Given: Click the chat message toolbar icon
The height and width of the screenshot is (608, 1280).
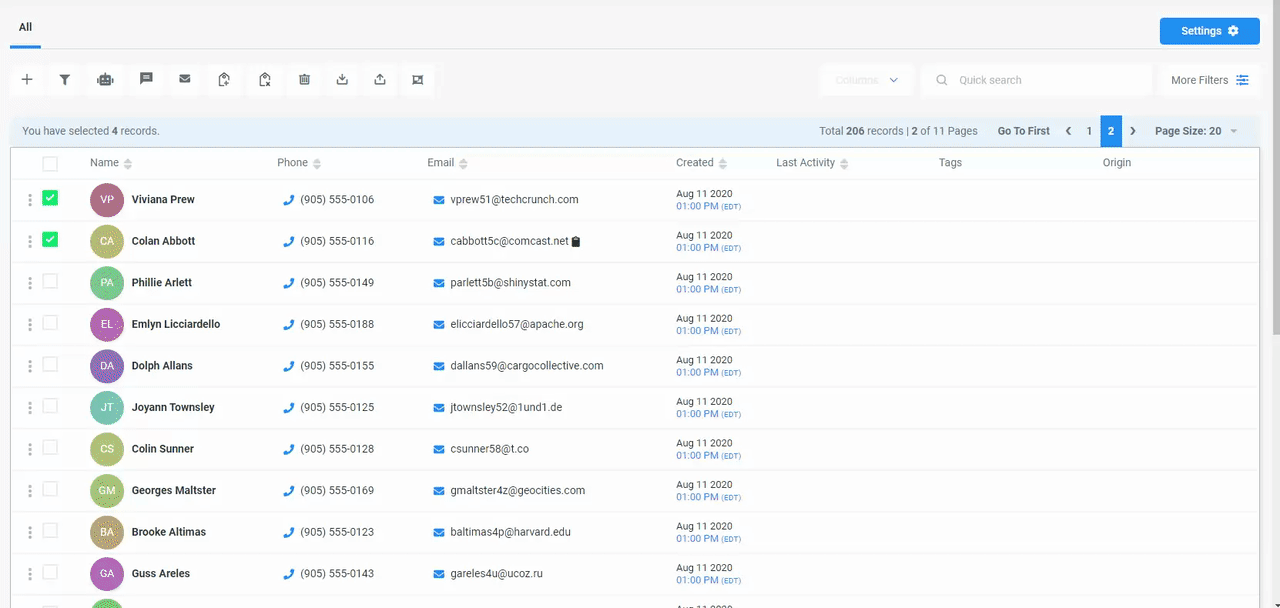Looking at the screenshot, I should pos(146,80).
